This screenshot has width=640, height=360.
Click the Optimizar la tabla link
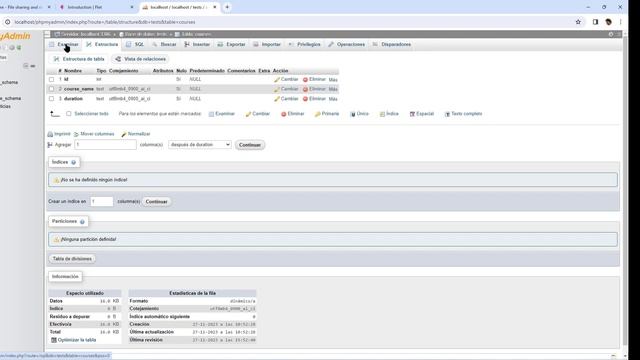[77, 340]
